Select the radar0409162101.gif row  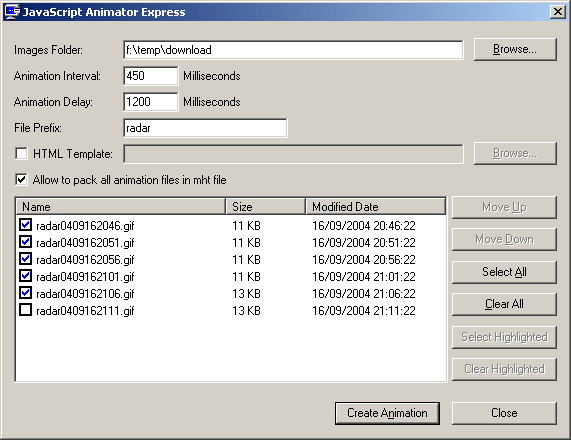(231, 276)
